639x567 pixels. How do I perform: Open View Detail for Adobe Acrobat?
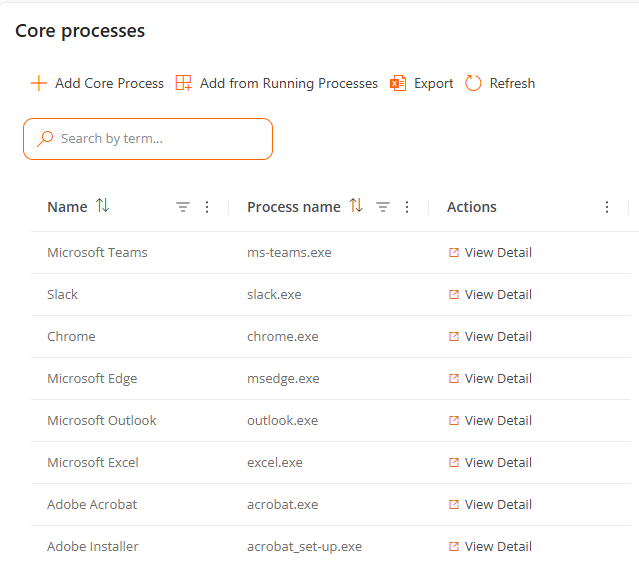(490, 505)
